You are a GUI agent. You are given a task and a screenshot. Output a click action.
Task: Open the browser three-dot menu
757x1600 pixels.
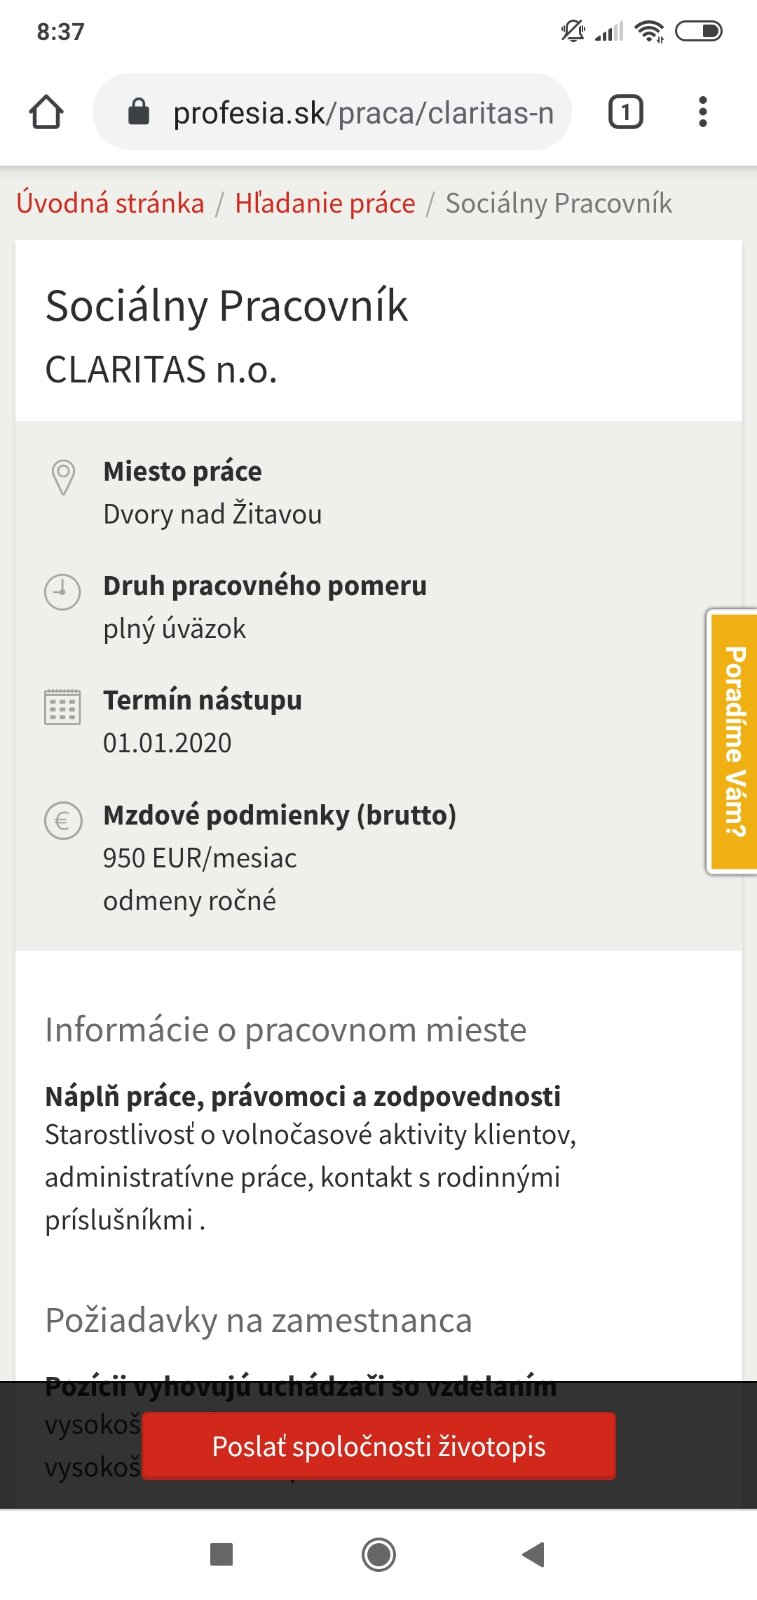point(703,112)
